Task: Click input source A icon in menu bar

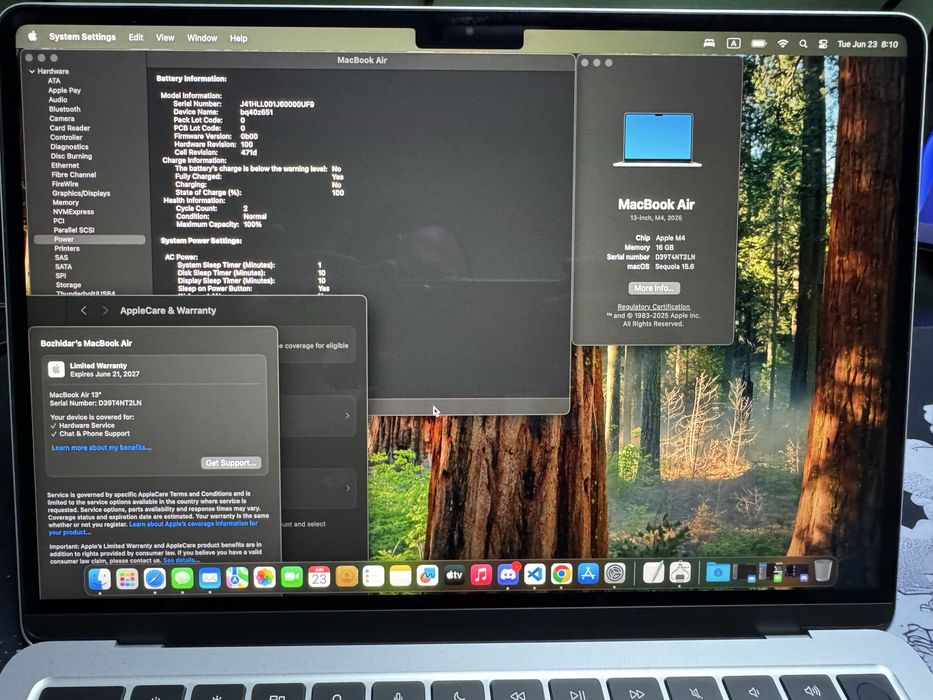Action: (x=734, y=43)
